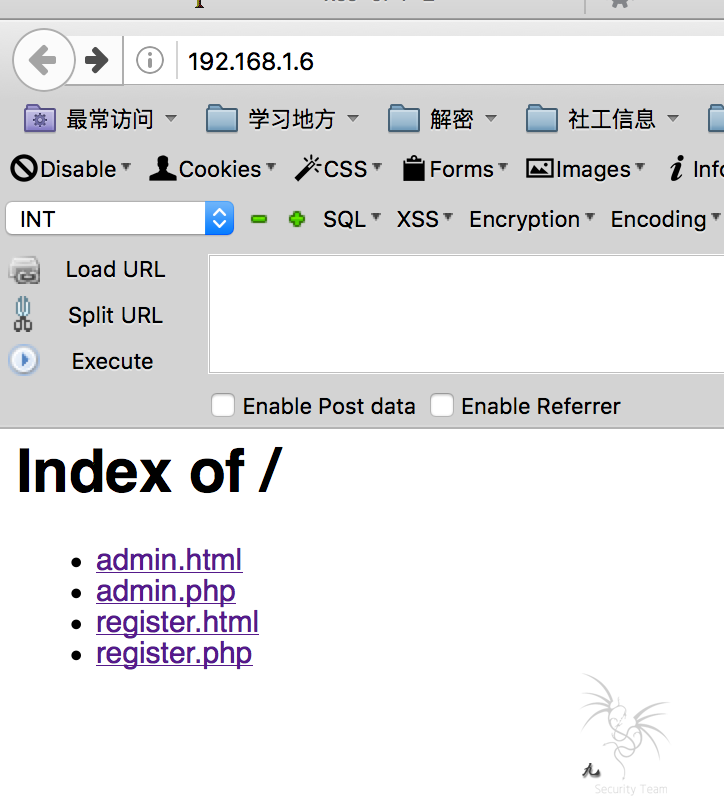The image size is (724, 812).
Task: Open the Forms menu
Action: pos(455,169)
